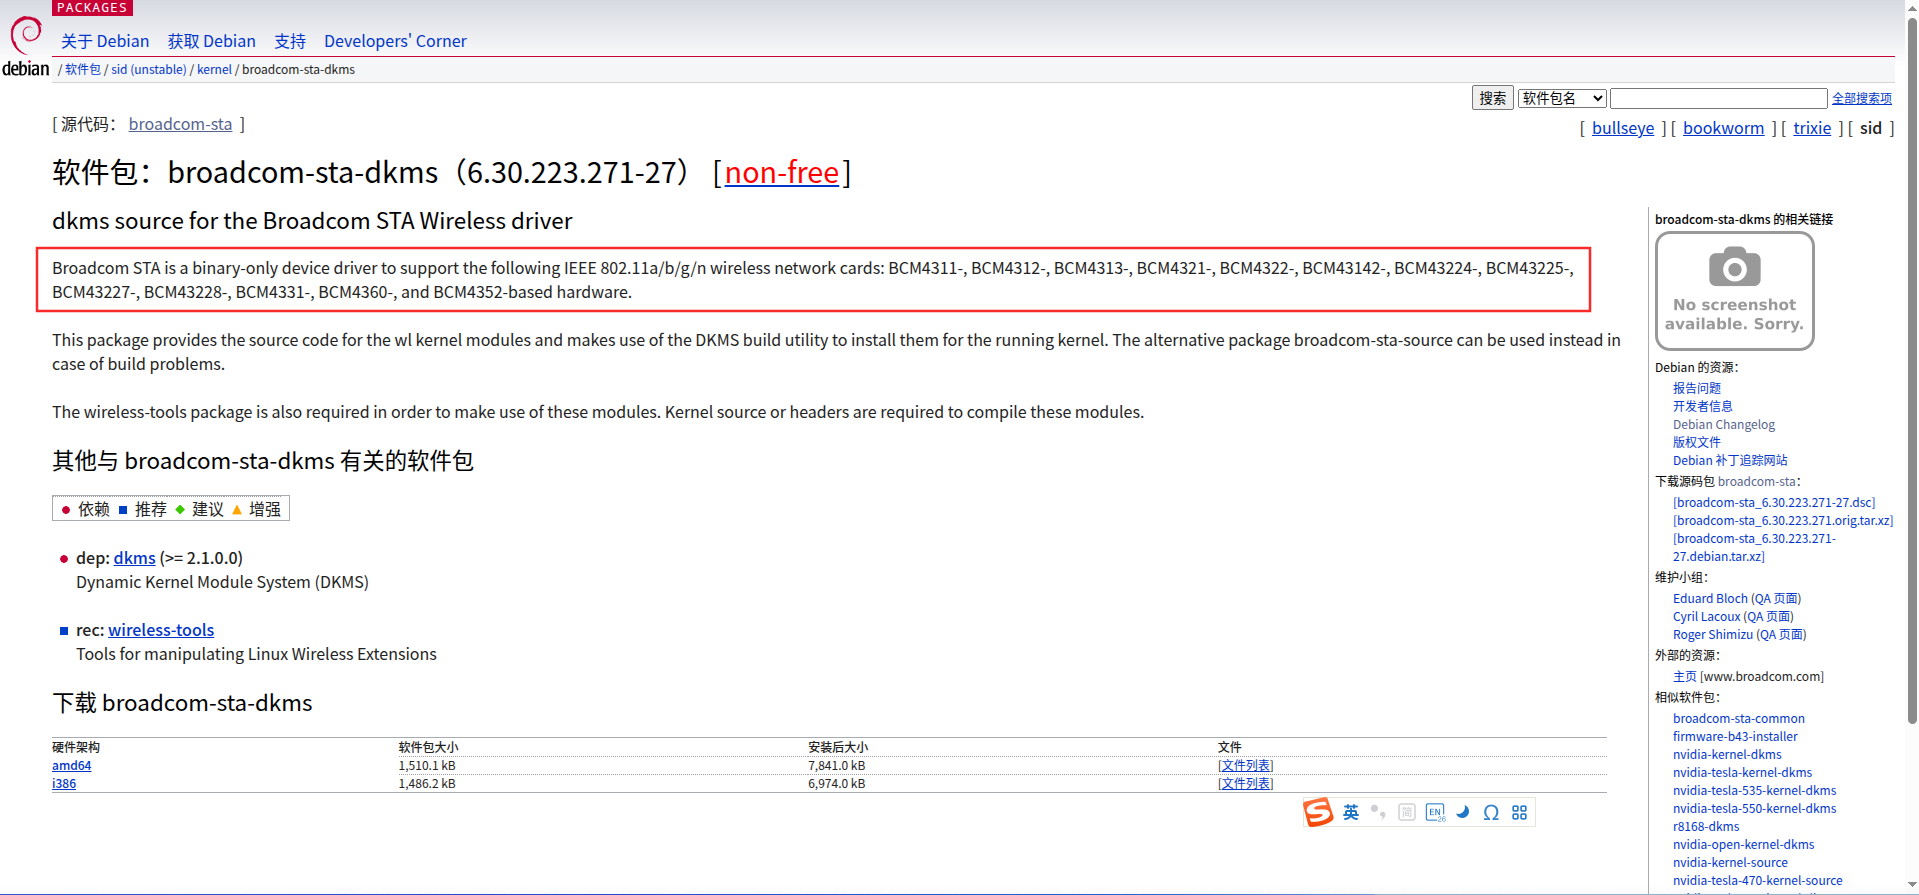Open 报告问题 report bug link
The height and width of the screenshot is (895, 1919).
1697,388
